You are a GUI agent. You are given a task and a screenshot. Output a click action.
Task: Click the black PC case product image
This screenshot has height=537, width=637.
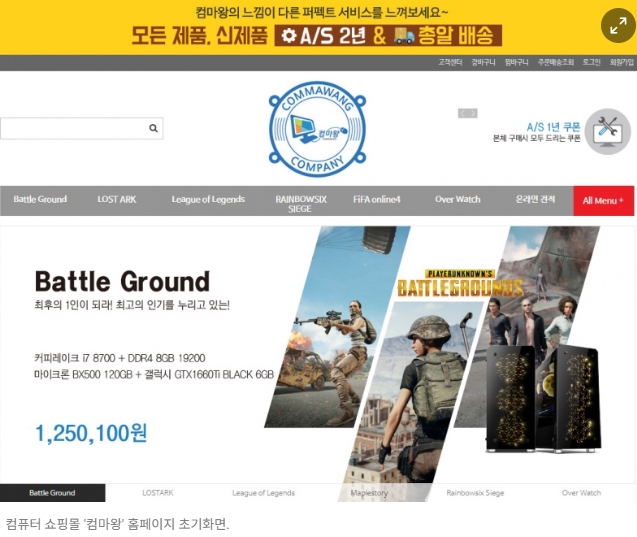tap(543, 398)
